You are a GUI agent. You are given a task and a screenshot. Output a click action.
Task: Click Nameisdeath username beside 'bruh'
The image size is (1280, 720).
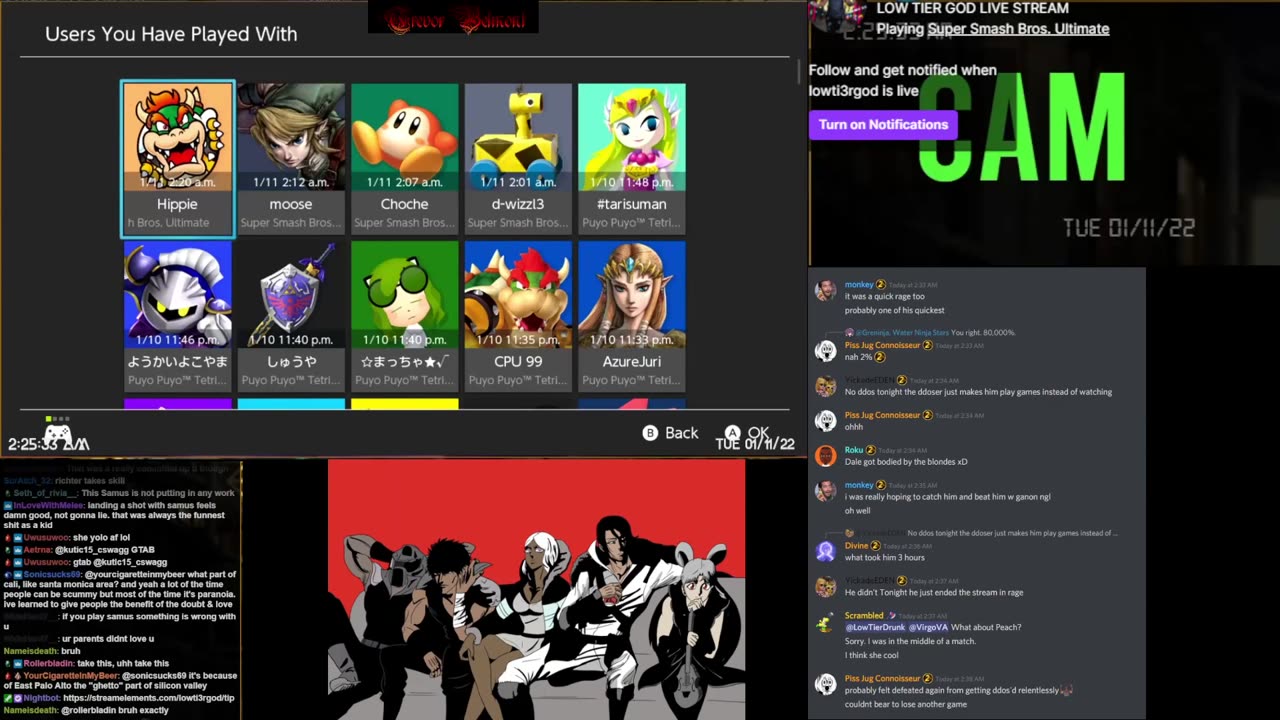29,651
